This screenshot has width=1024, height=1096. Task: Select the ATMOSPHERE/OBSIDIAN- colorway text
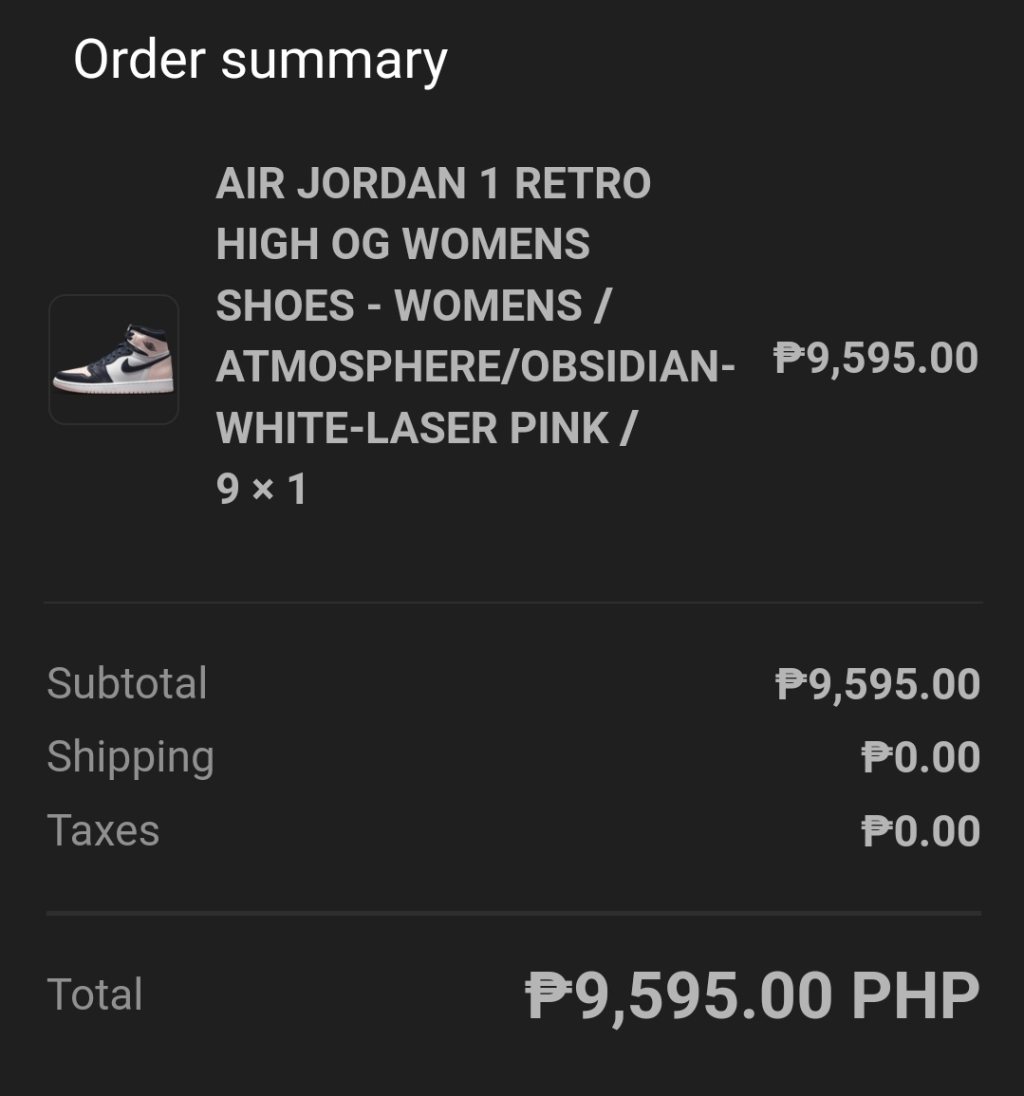tap(475, 368)
